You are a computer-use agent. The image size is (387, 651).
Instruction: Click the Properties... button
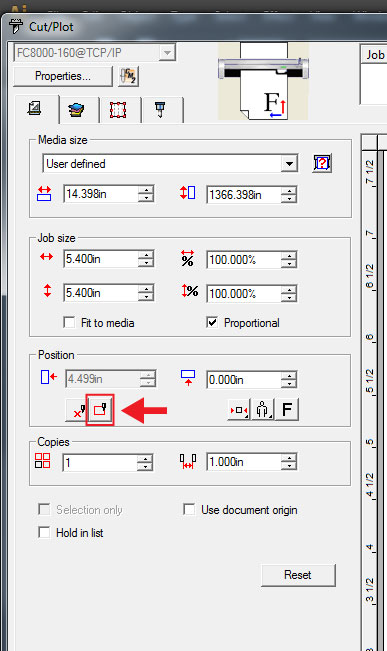tap(63, 76)
